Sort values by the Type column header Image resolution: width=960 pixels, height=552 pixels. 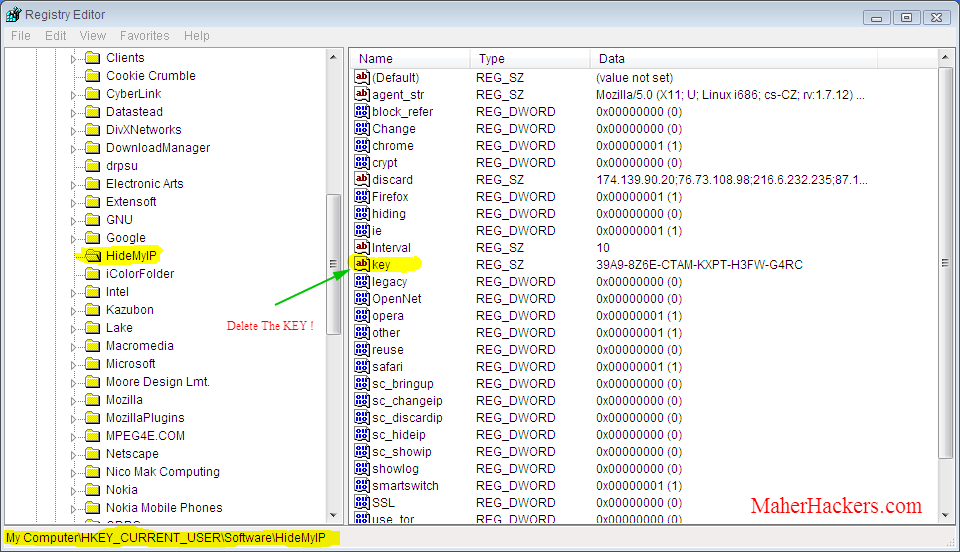point(530,59)
